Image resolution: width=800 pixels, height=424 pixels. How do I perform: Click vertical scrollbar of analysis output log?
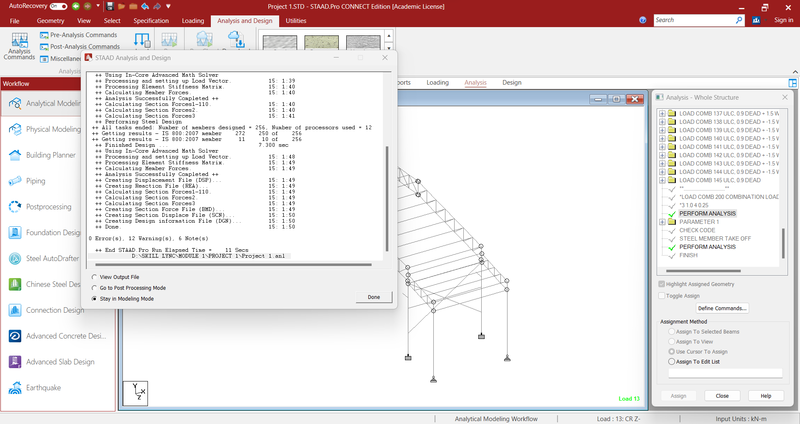387,199
